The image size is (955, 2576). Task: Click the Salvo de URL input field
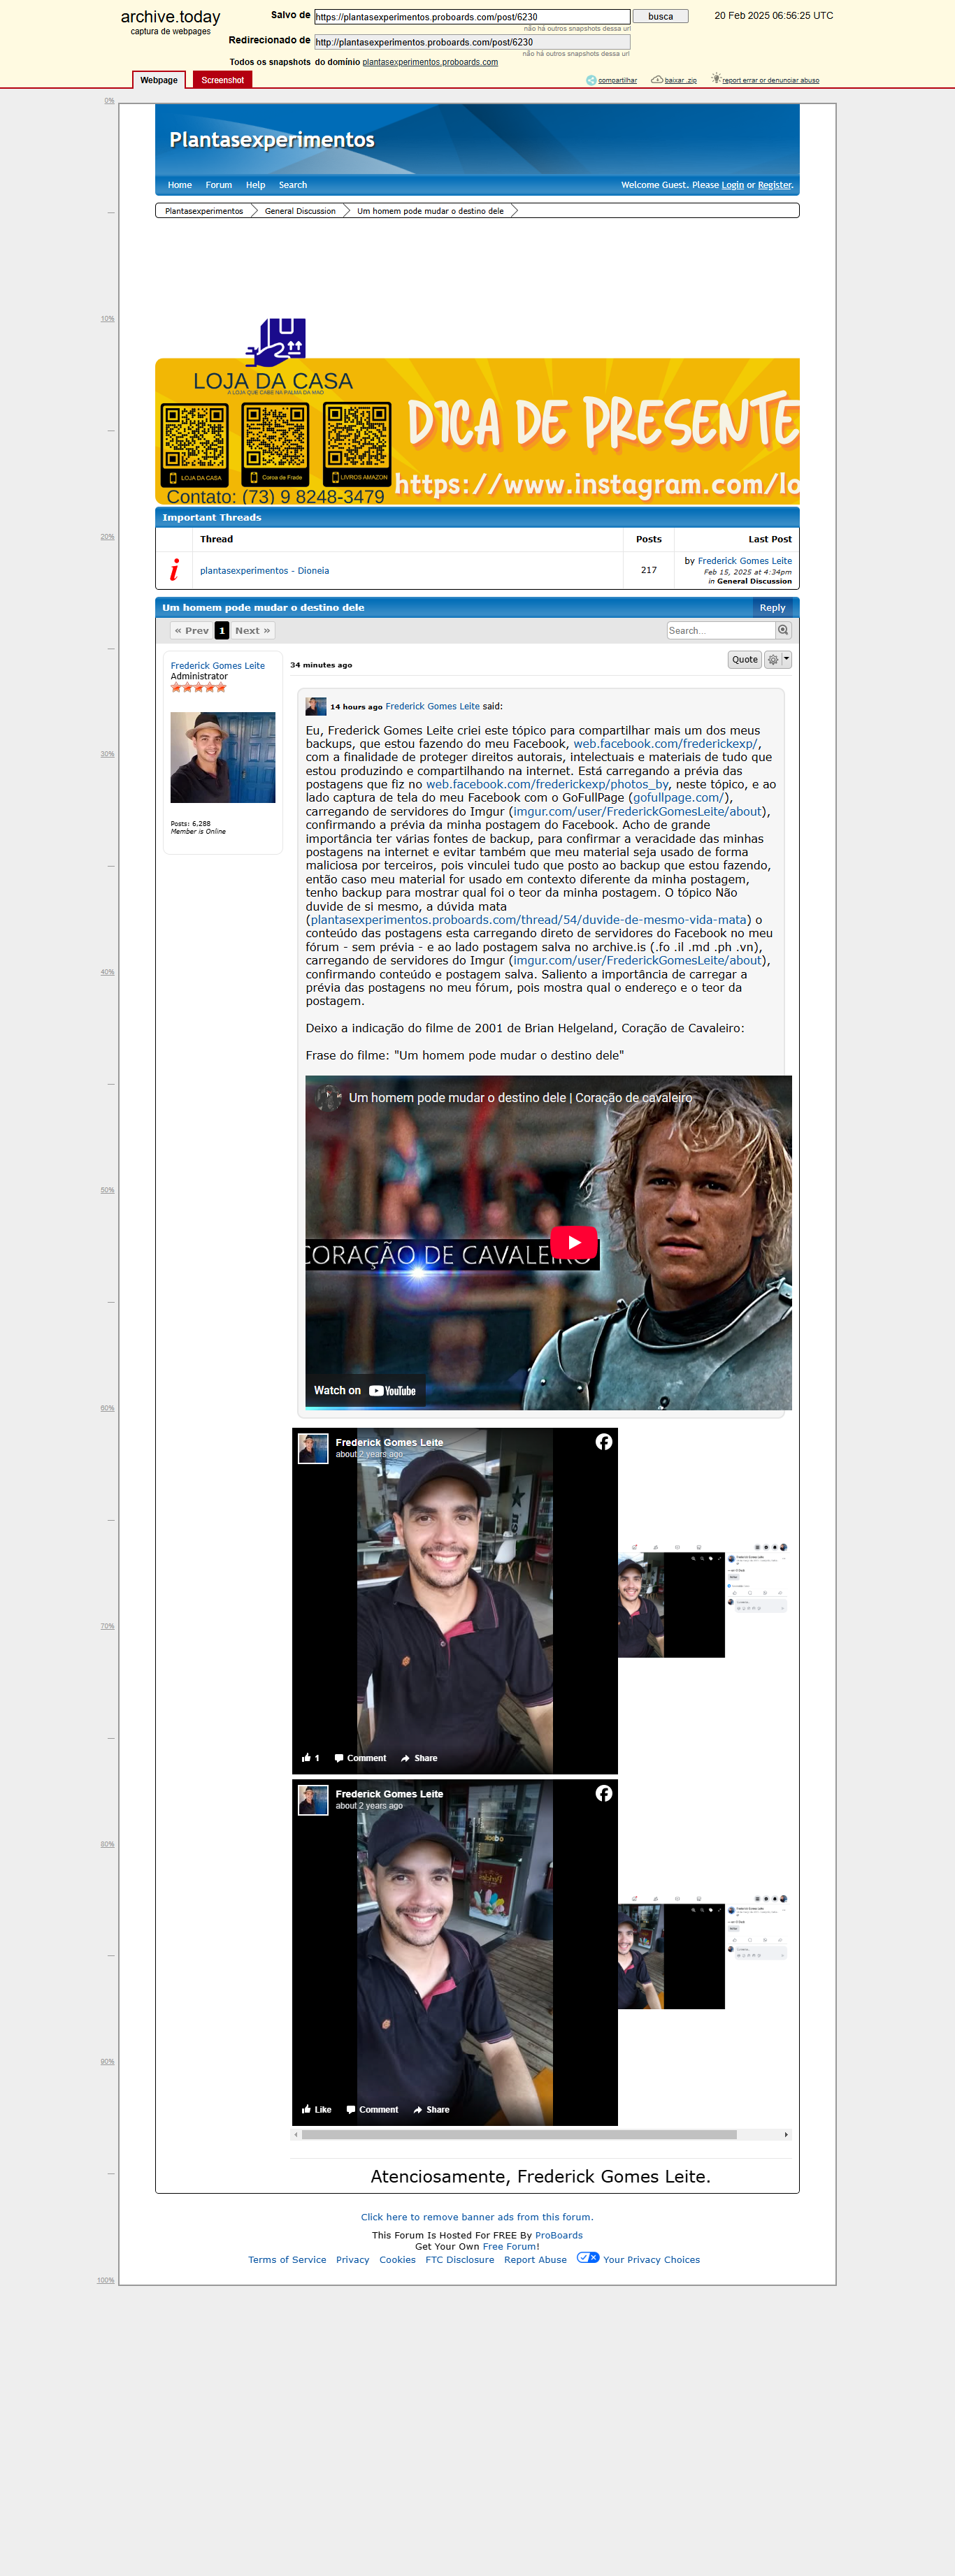point(472,16)
